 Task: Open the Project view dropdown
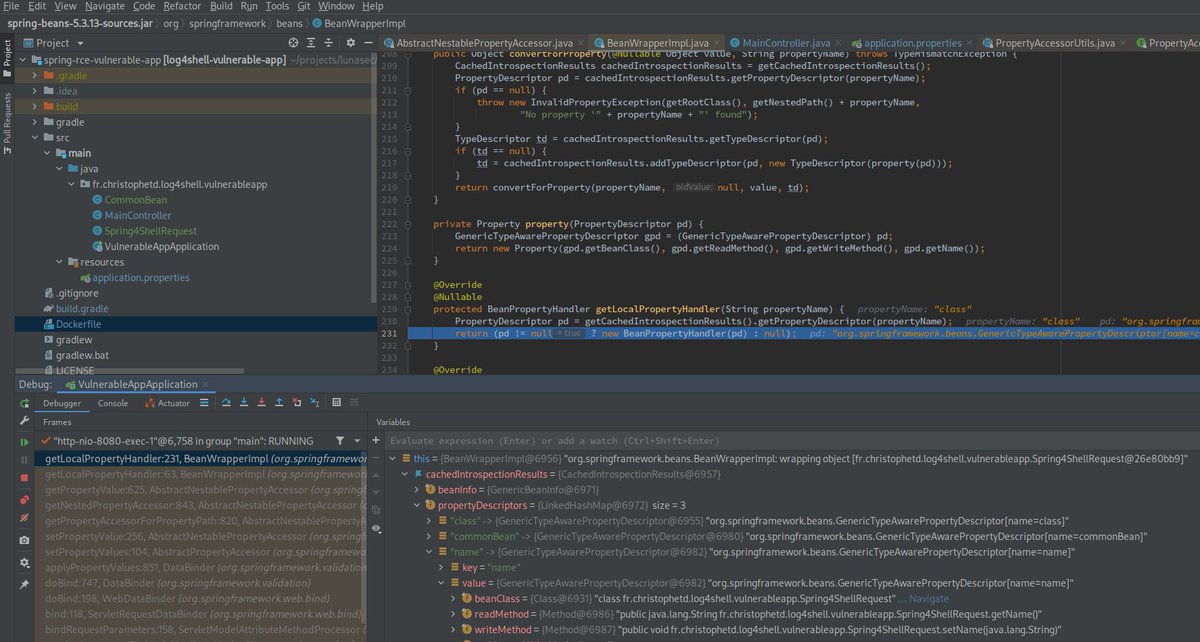click(80, 43)
